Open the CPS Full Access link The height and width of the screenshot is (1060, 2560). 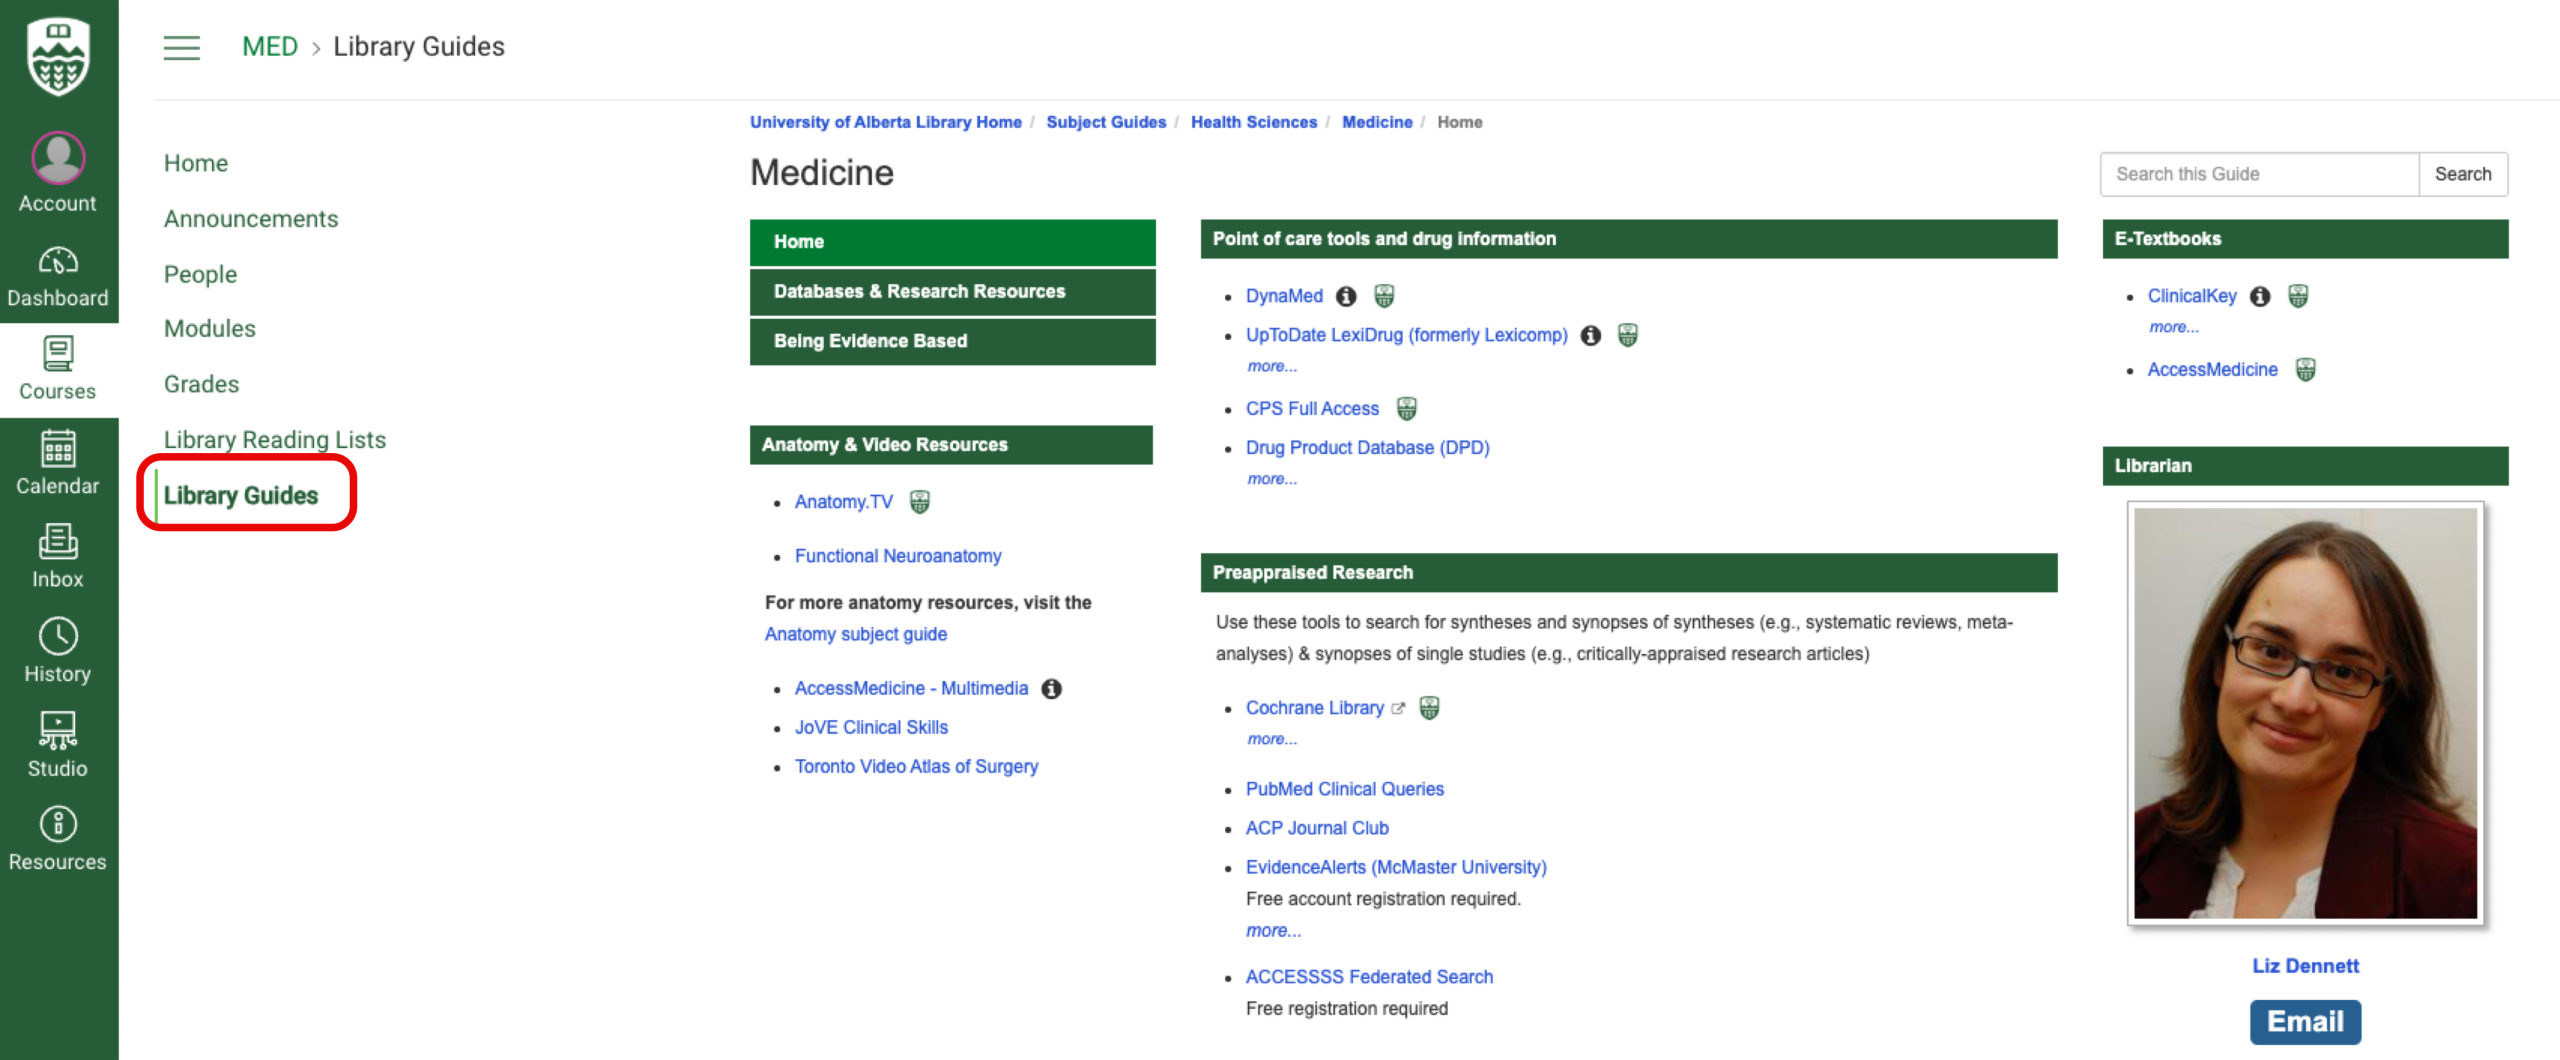coord(1312,409)
